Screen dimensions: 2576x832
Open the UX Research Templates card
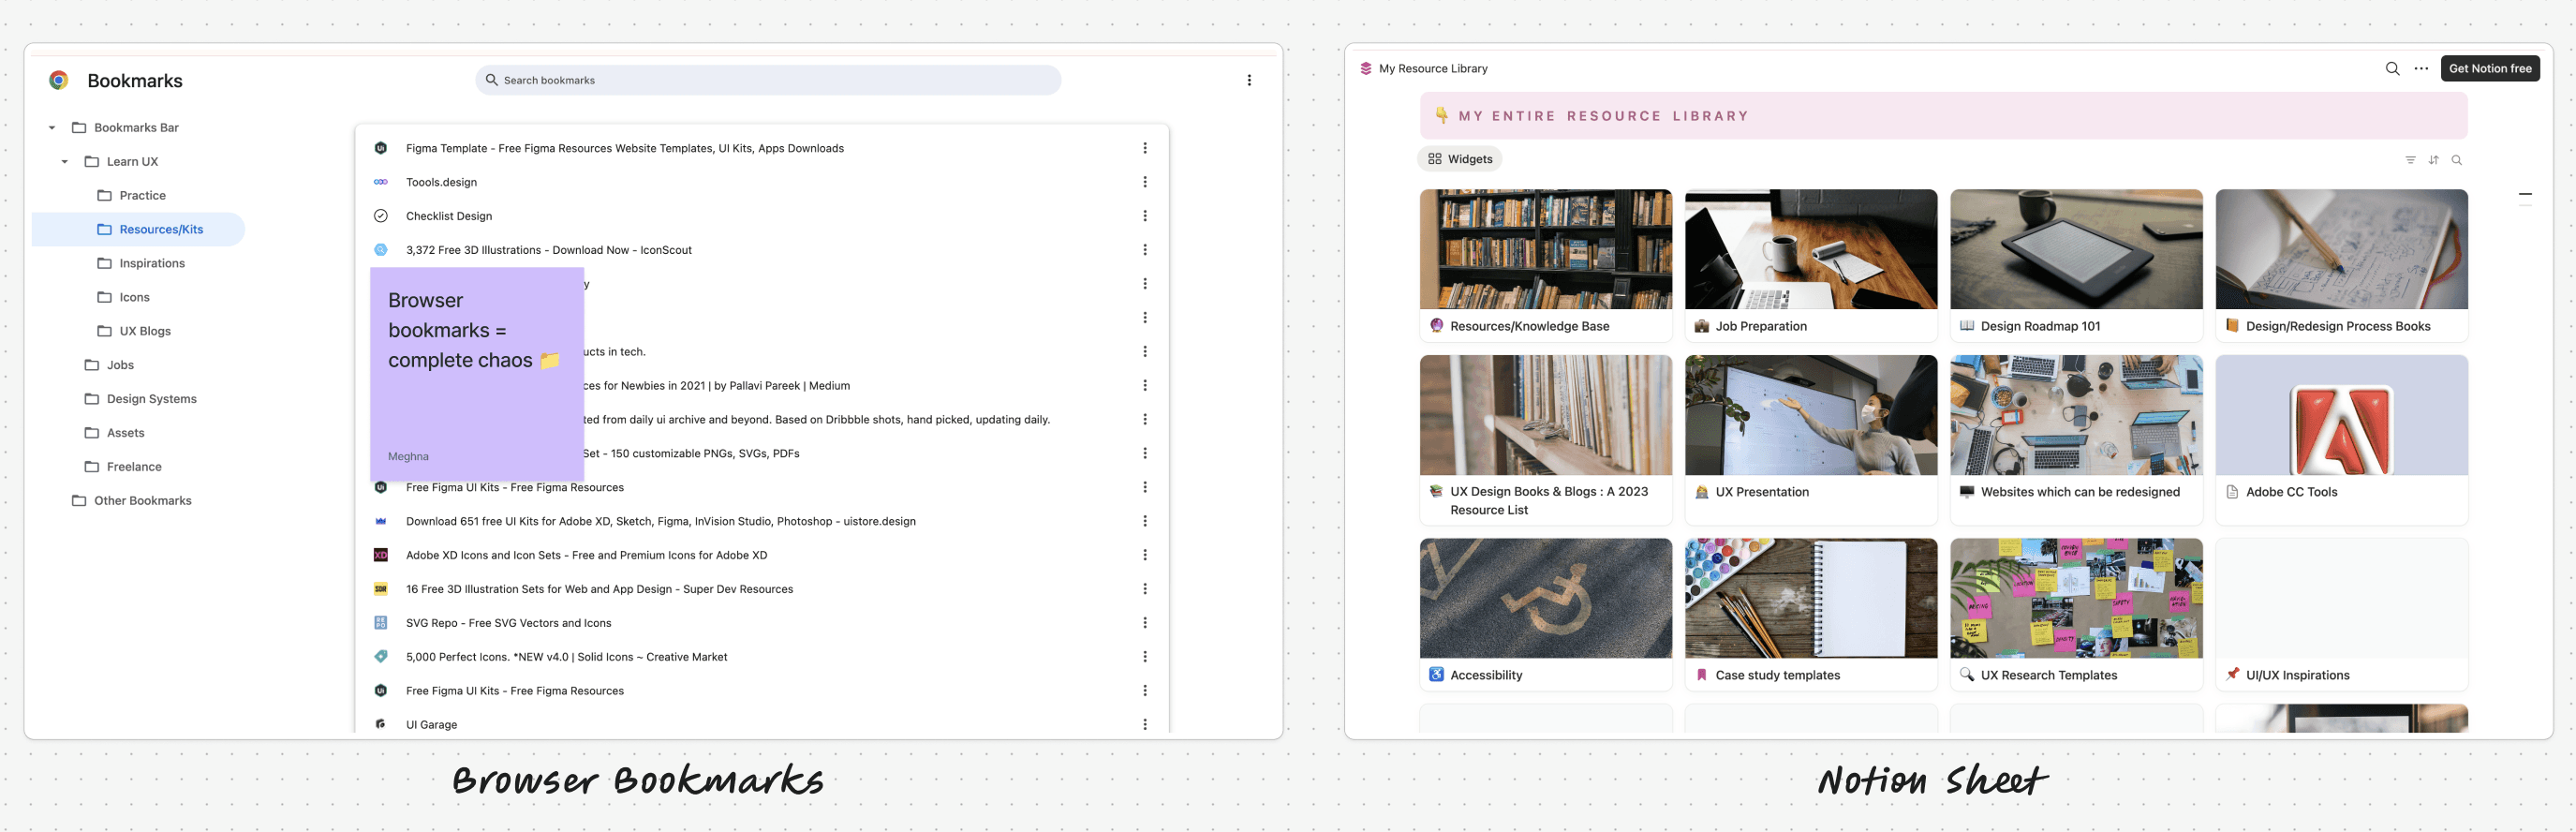coord(2076,615)
